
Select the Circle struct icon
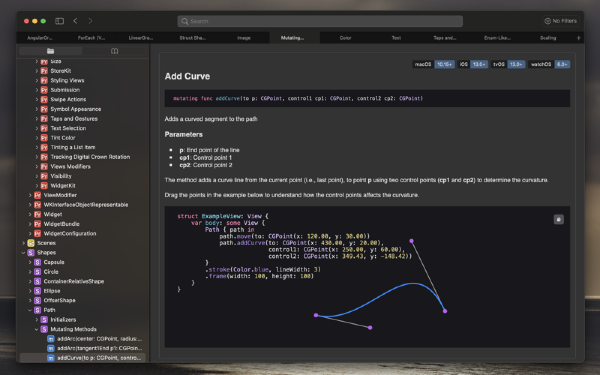(x=38, y=272)
